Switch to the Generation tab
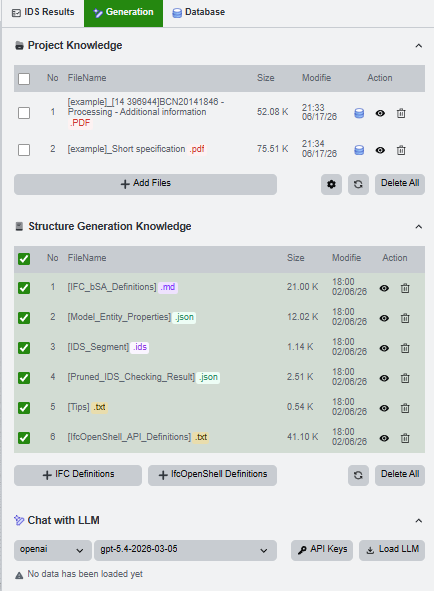 (123, 12)
